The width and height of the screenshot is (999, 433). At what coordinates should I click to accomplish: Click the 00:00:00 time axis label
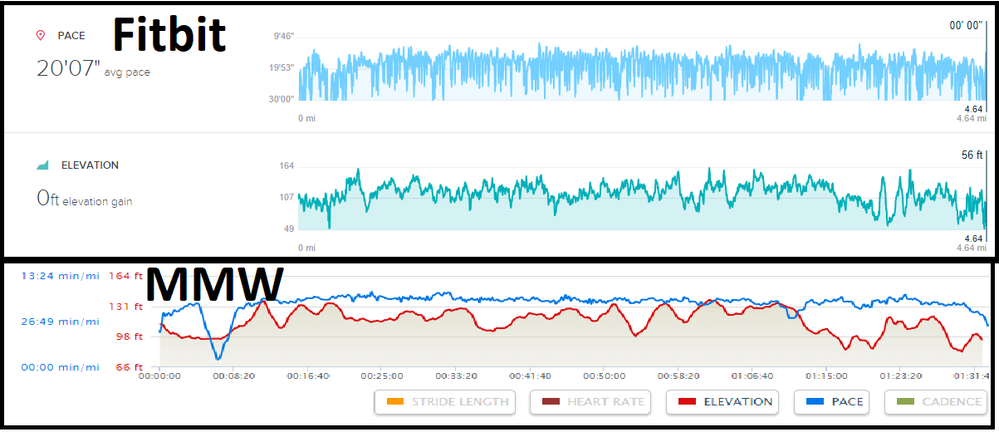tap(160, 376)
